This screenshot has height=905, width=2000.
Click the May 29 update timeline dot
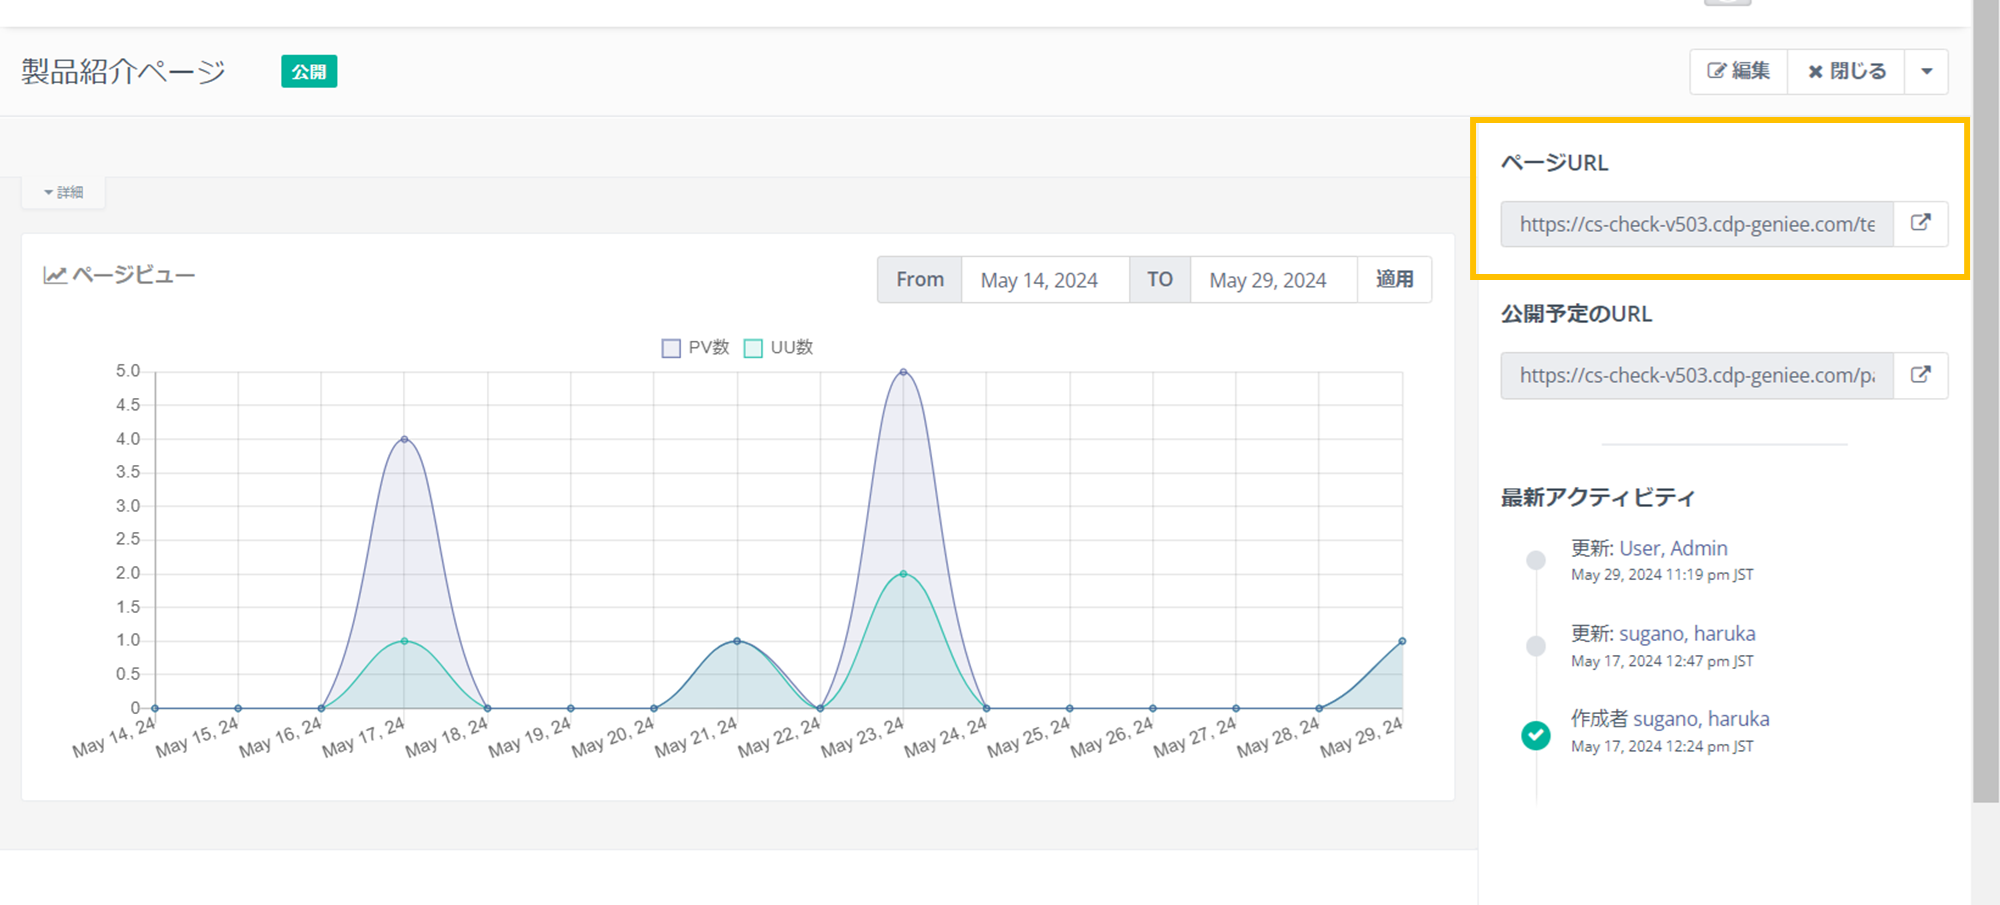coord(1536,560)
